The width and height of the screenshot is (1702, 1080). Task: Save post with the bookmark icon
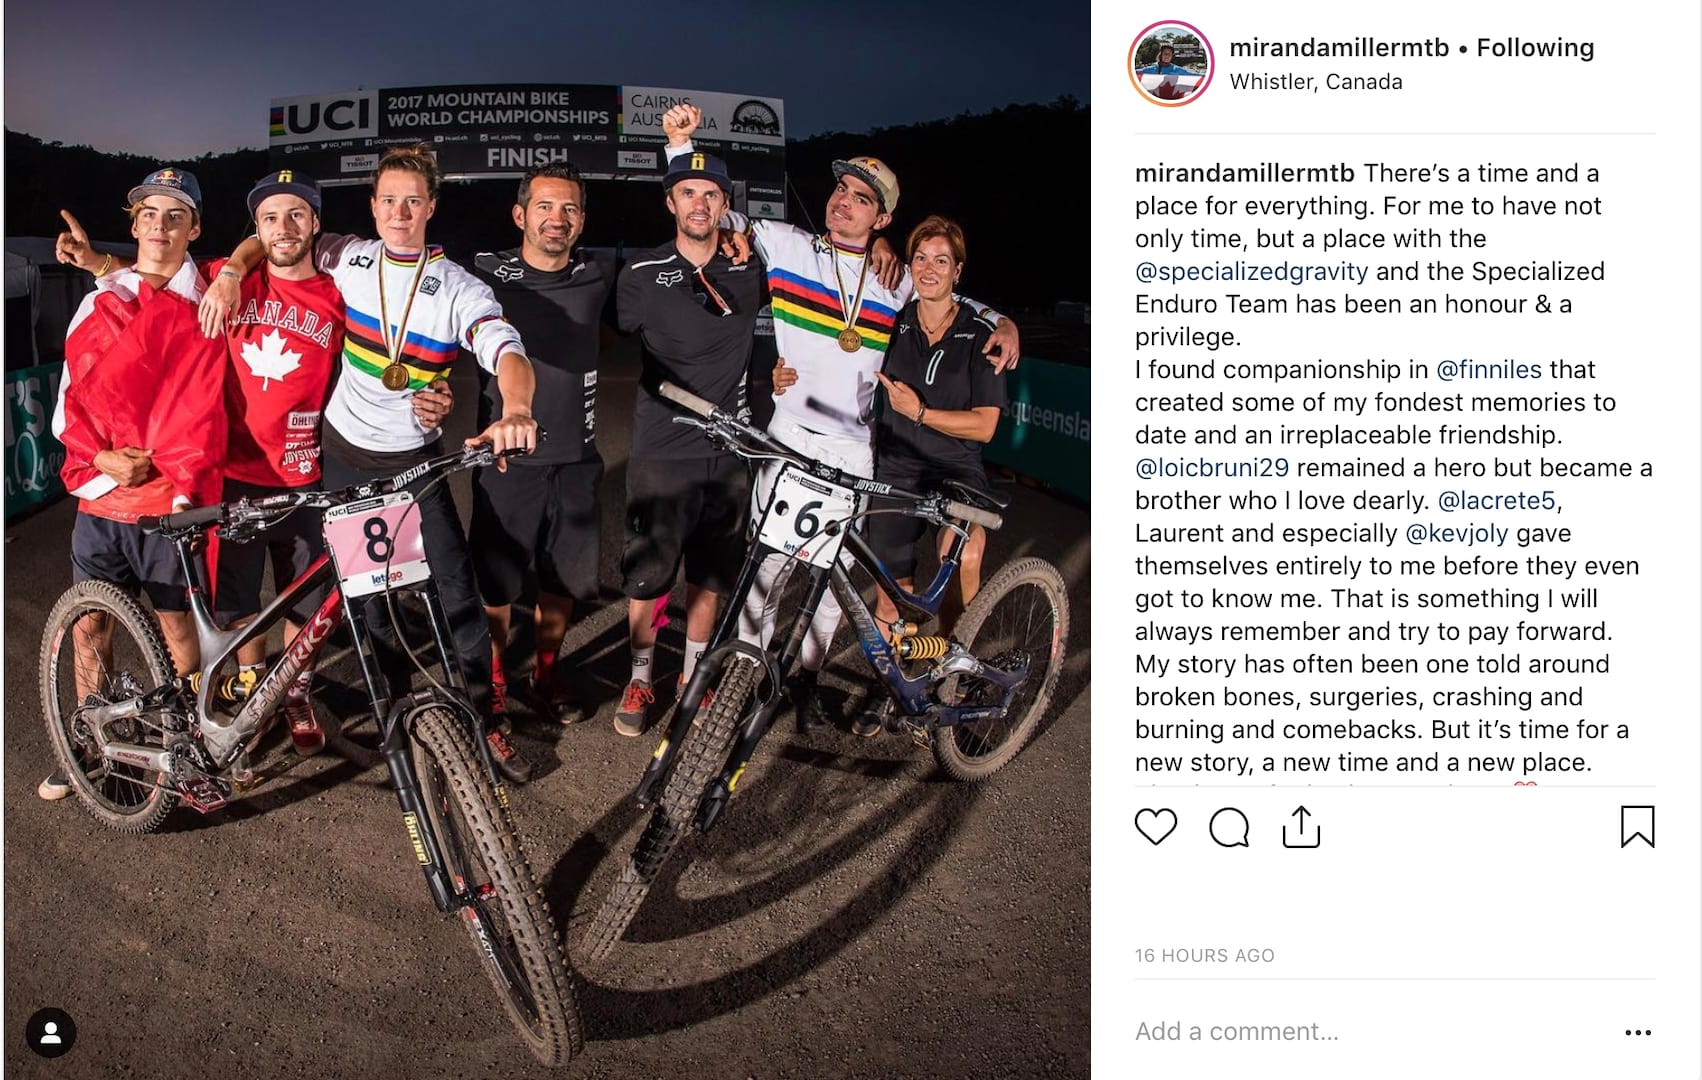point(1637,827)
